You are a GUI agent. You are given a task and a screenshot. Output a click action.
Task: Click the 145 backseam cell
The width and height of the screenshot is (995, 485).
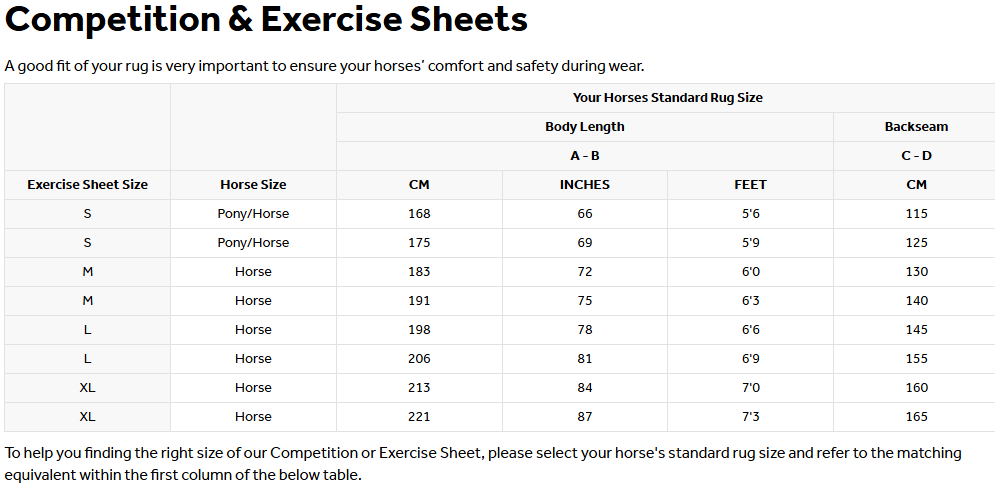(916, 330)
